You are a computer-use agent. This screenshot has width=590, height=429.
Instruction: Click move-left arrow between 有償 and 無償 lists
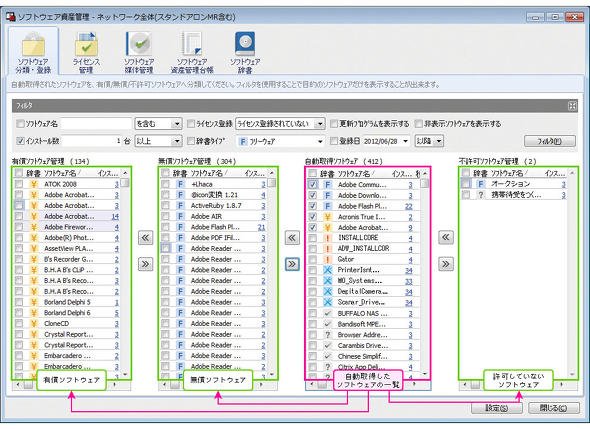146,237
